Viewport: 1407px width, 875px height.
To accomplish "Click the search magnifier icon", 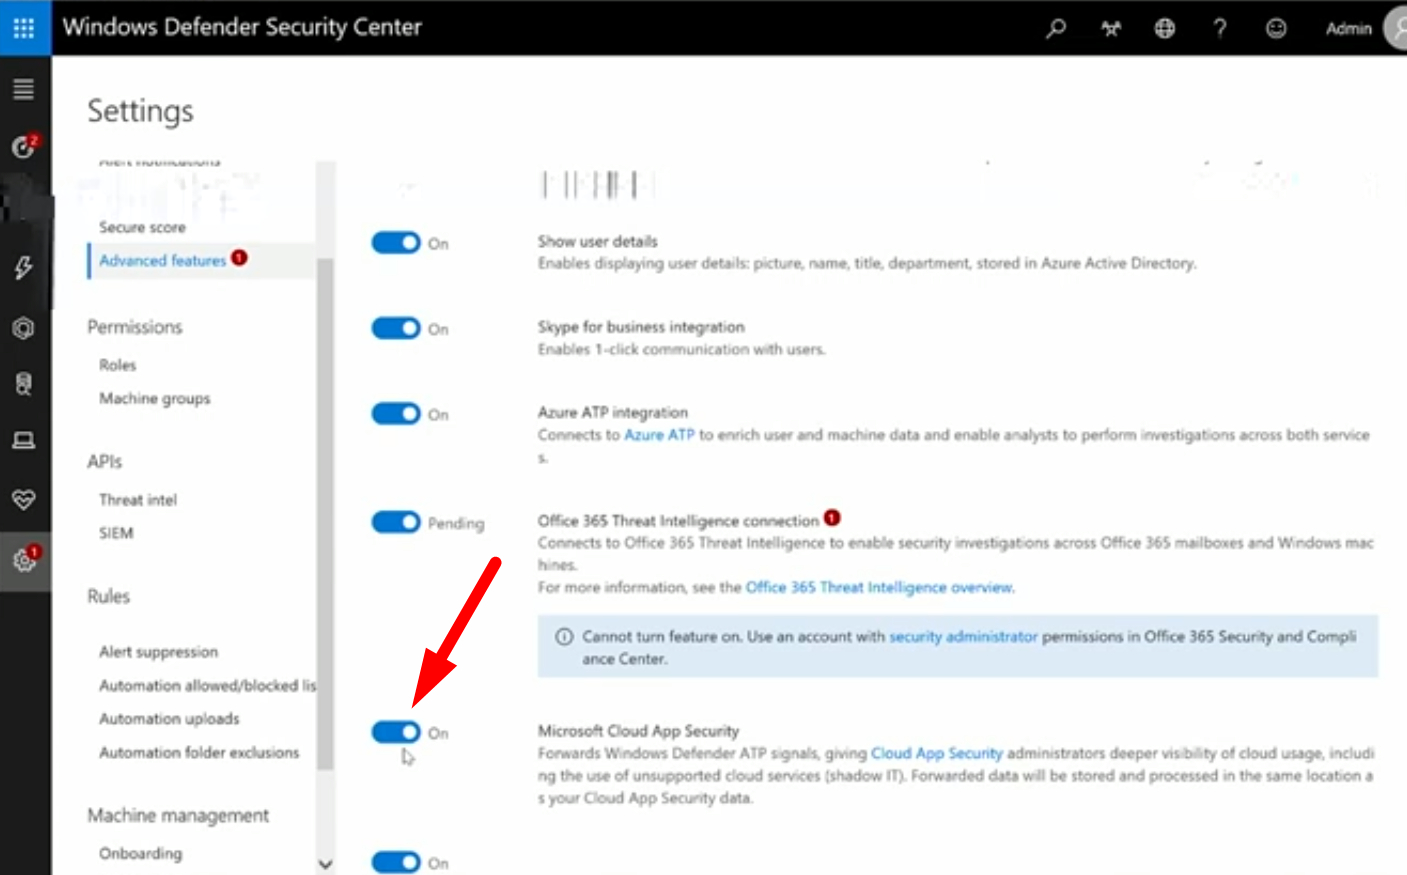I will pyautogui.click(x=1056, y=28).
